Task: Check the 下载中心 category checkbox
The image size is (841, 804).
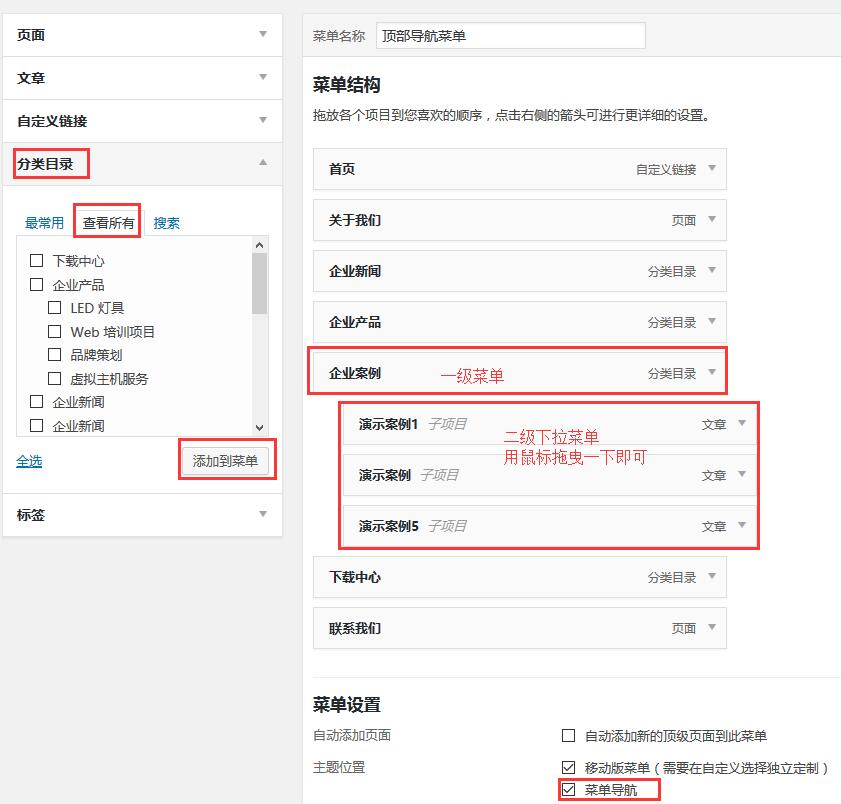Action: coord(37,261)
